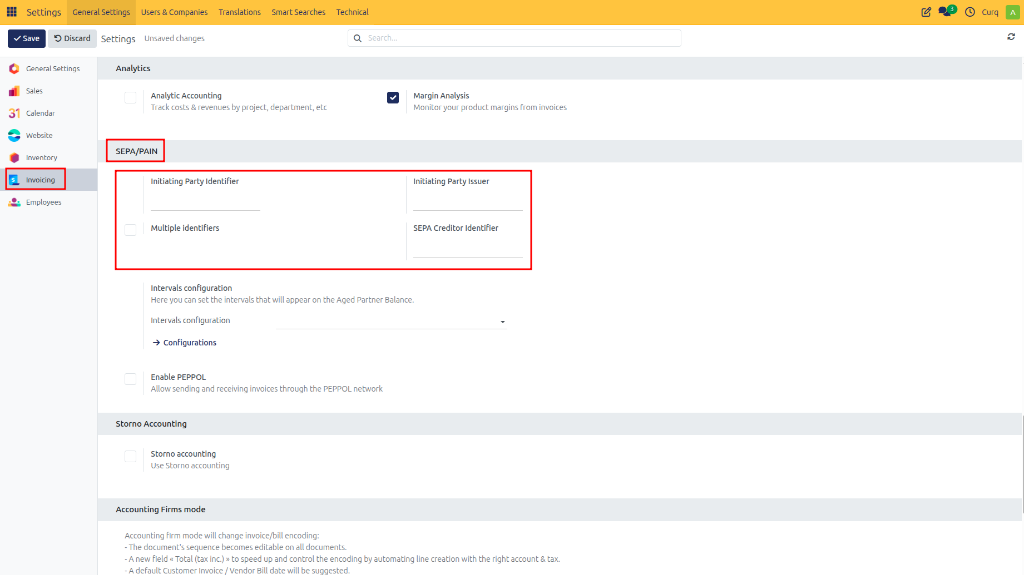Screen dimensions: 1024x575
Task: Select Website in the settings sidebar
Action: (x=39, y=135)
